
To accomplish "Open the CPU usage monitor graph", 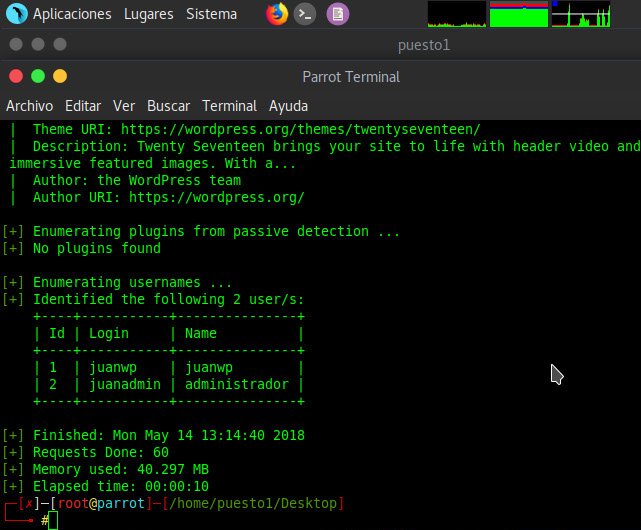I will [x=456, y=14].
